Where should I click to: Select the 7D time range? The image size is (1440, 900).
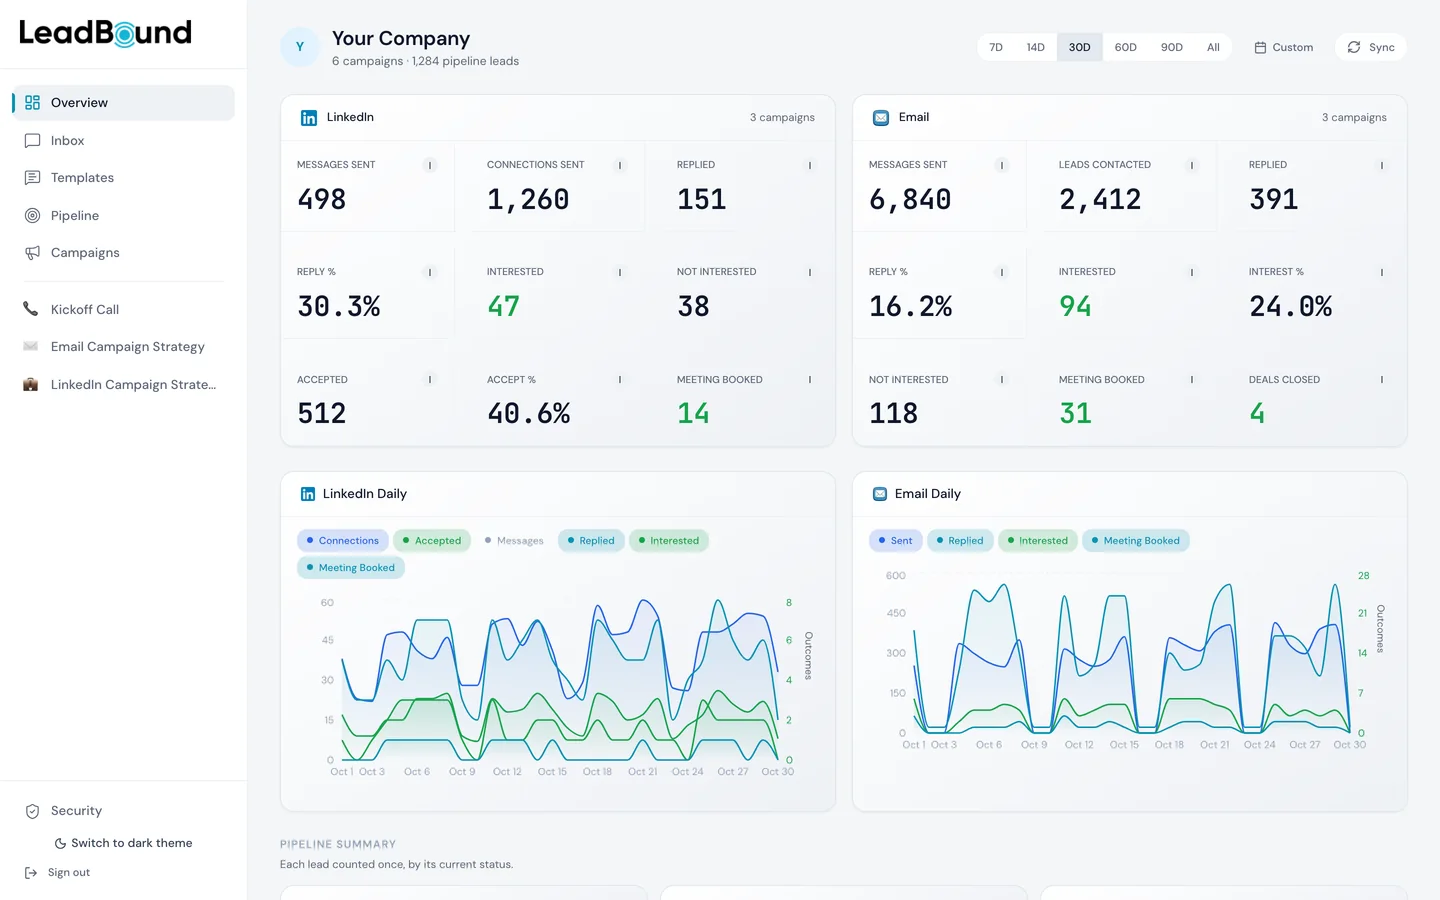tap(996, 47)
